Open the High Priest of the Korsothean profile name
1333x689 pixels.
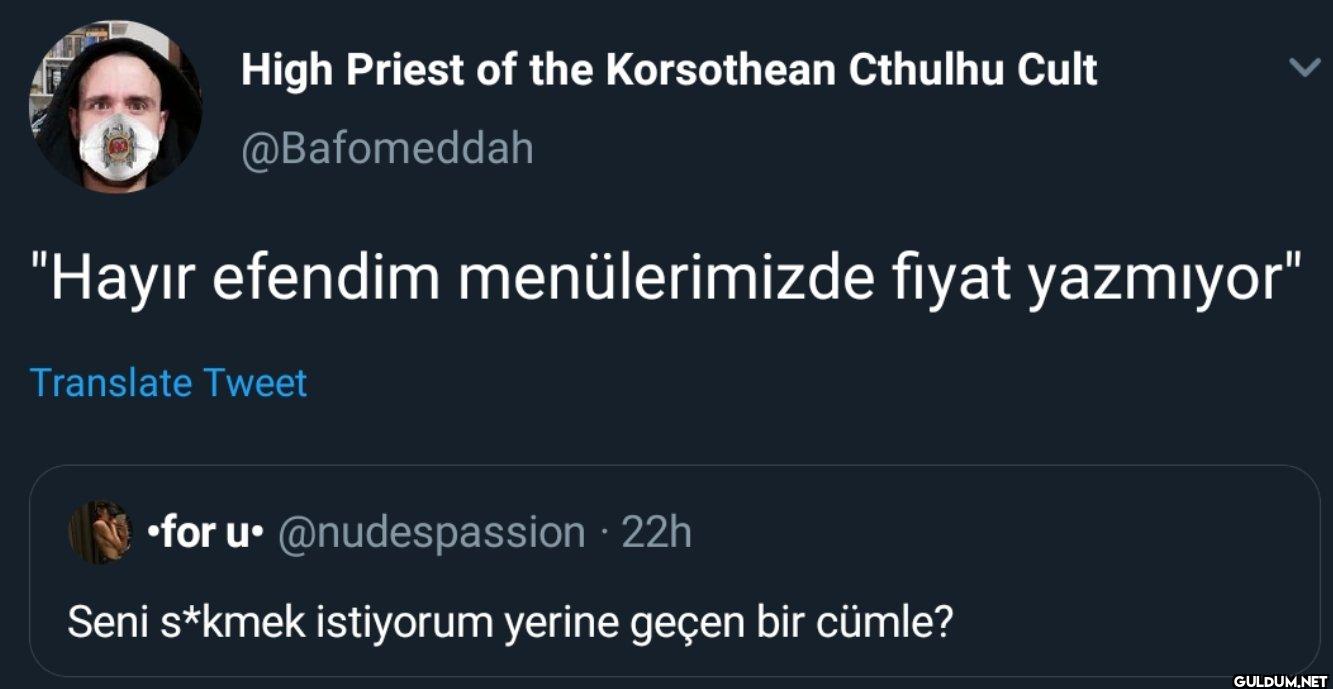669,69
